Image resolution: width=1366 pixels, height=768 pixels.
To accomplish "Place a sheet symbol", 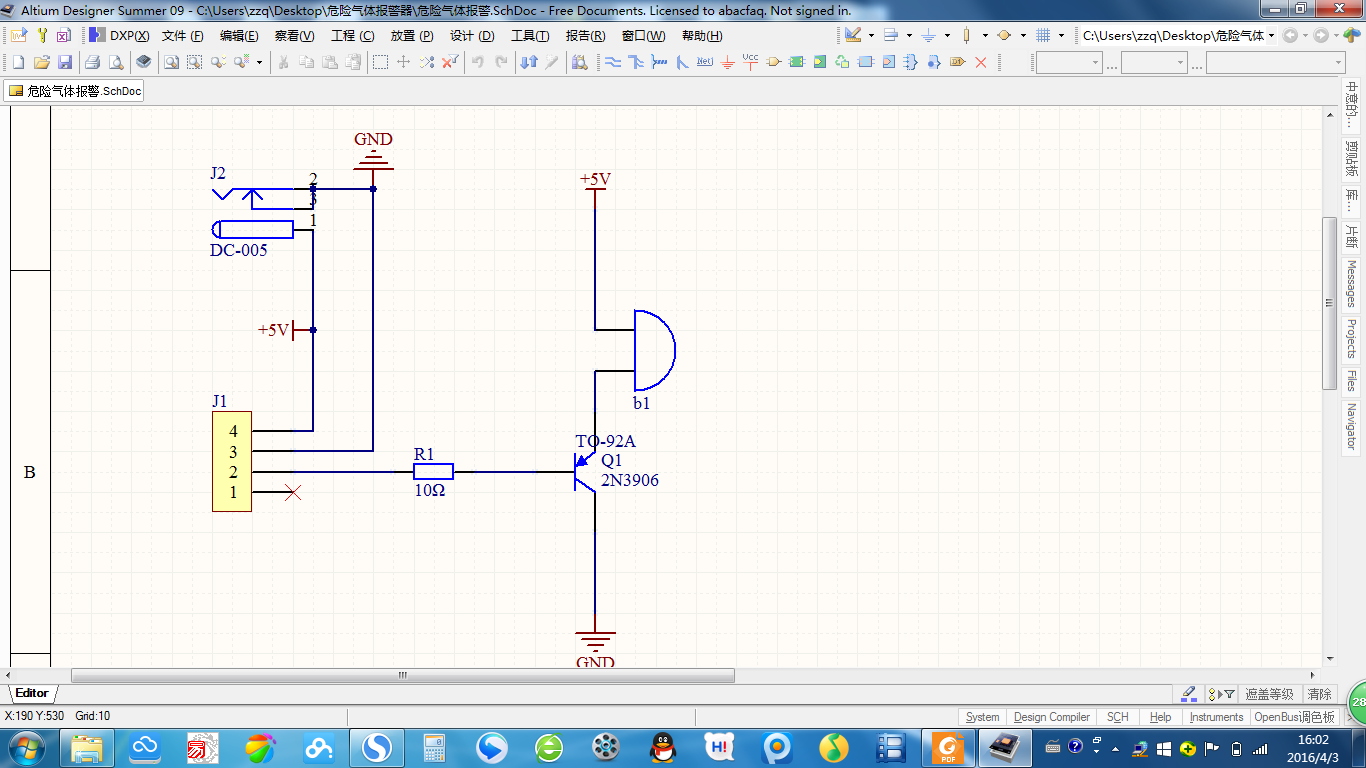I will 796,62.
